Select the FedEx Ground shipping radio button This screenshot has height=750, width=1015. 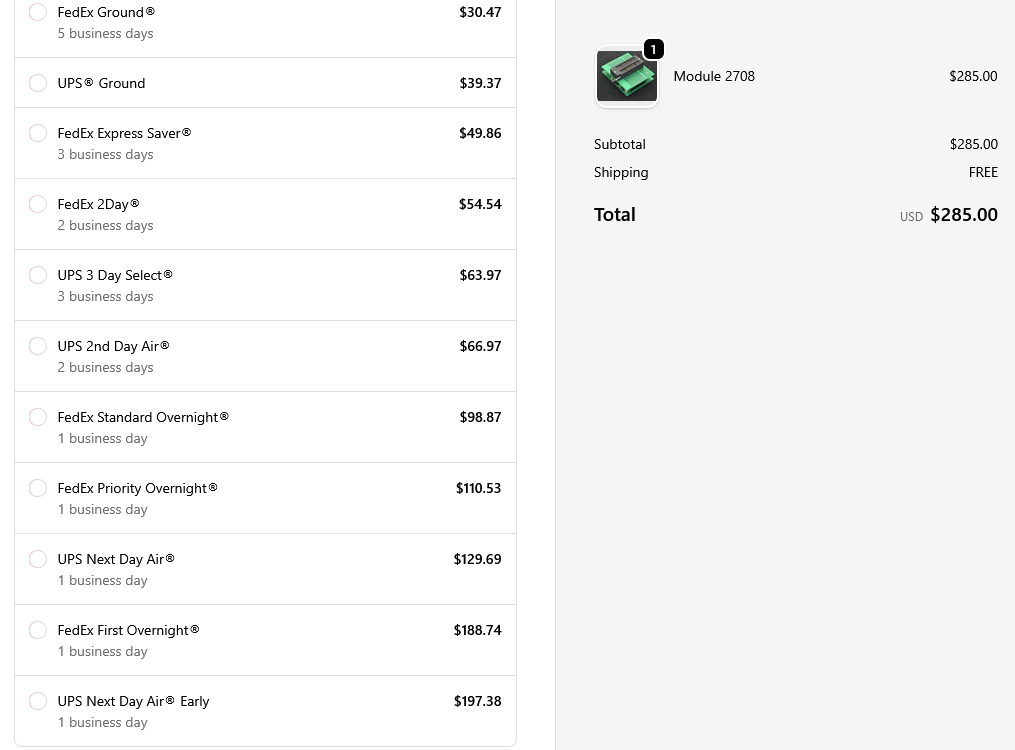(x=38, y=12)
